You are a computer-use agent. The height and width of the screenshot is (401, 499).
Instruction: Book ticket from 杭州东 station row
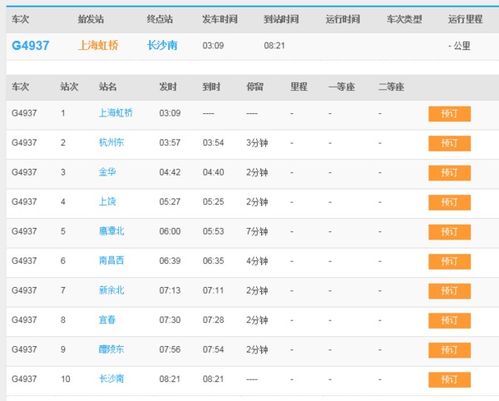449,143
